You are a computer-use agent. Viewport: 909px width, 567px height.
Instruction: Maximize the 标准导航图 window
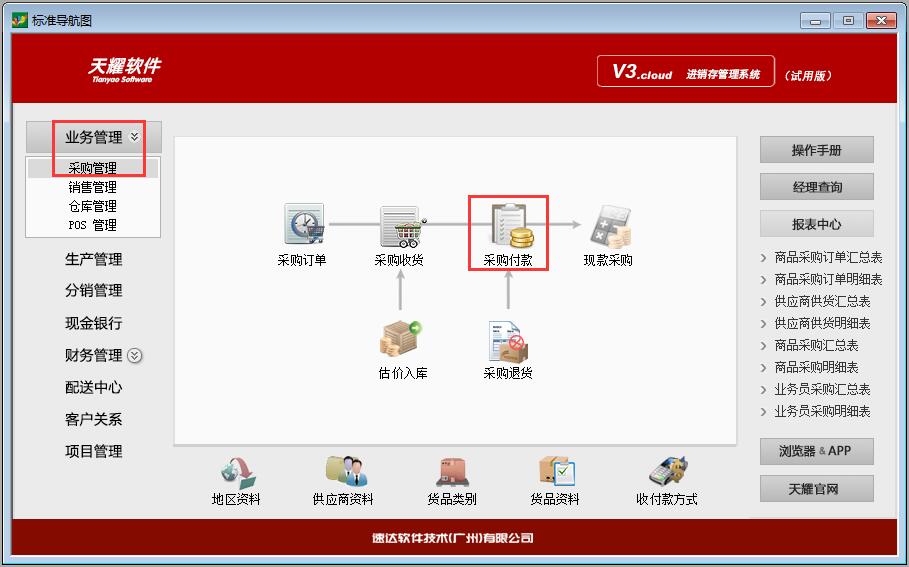coord(848,21)
